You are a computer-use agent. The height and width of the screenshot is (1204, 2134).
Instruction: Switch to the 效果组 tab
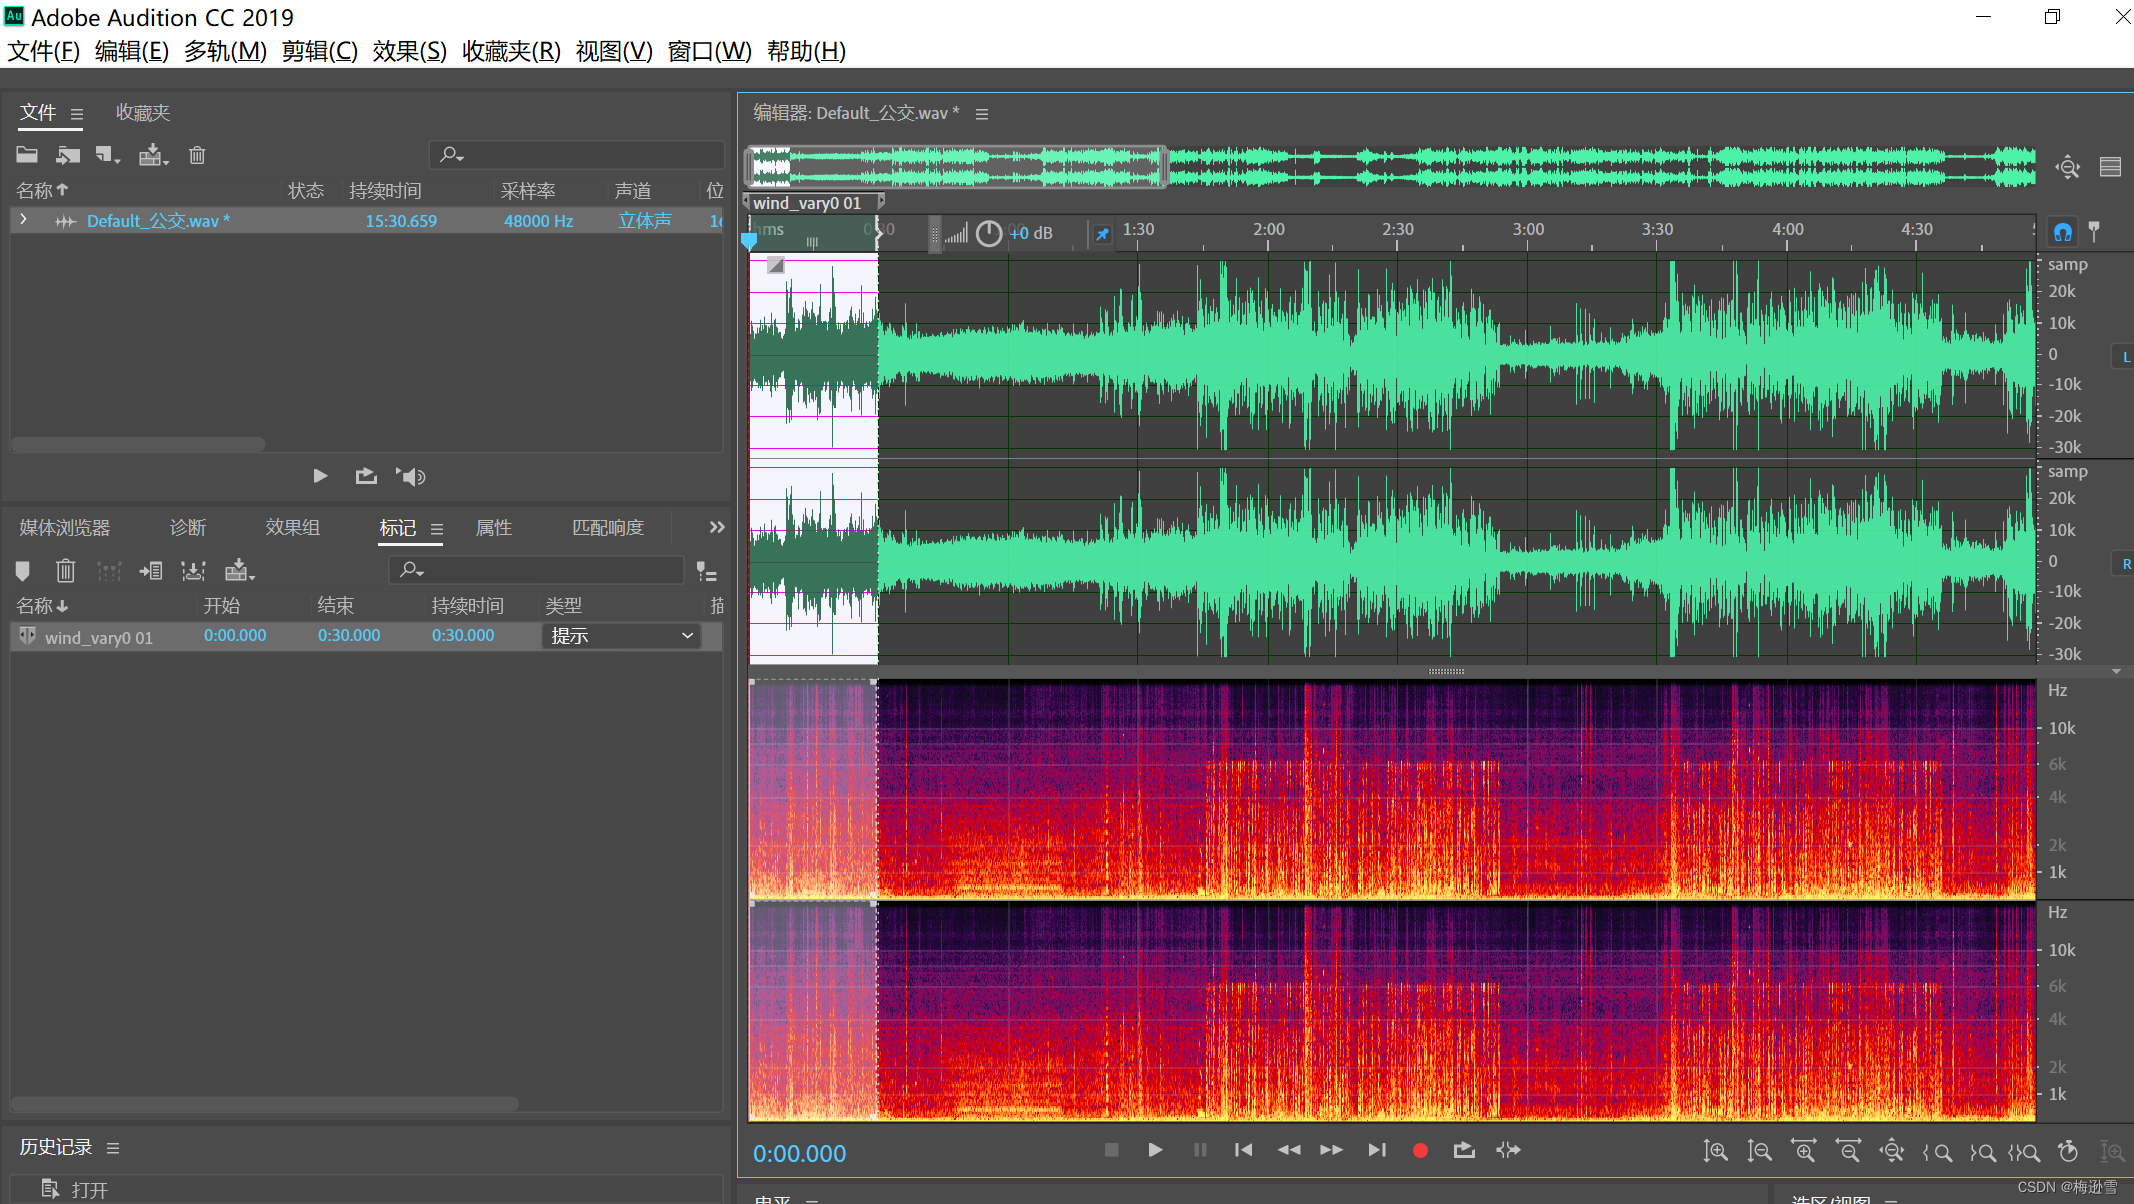(x=292, y=527)
